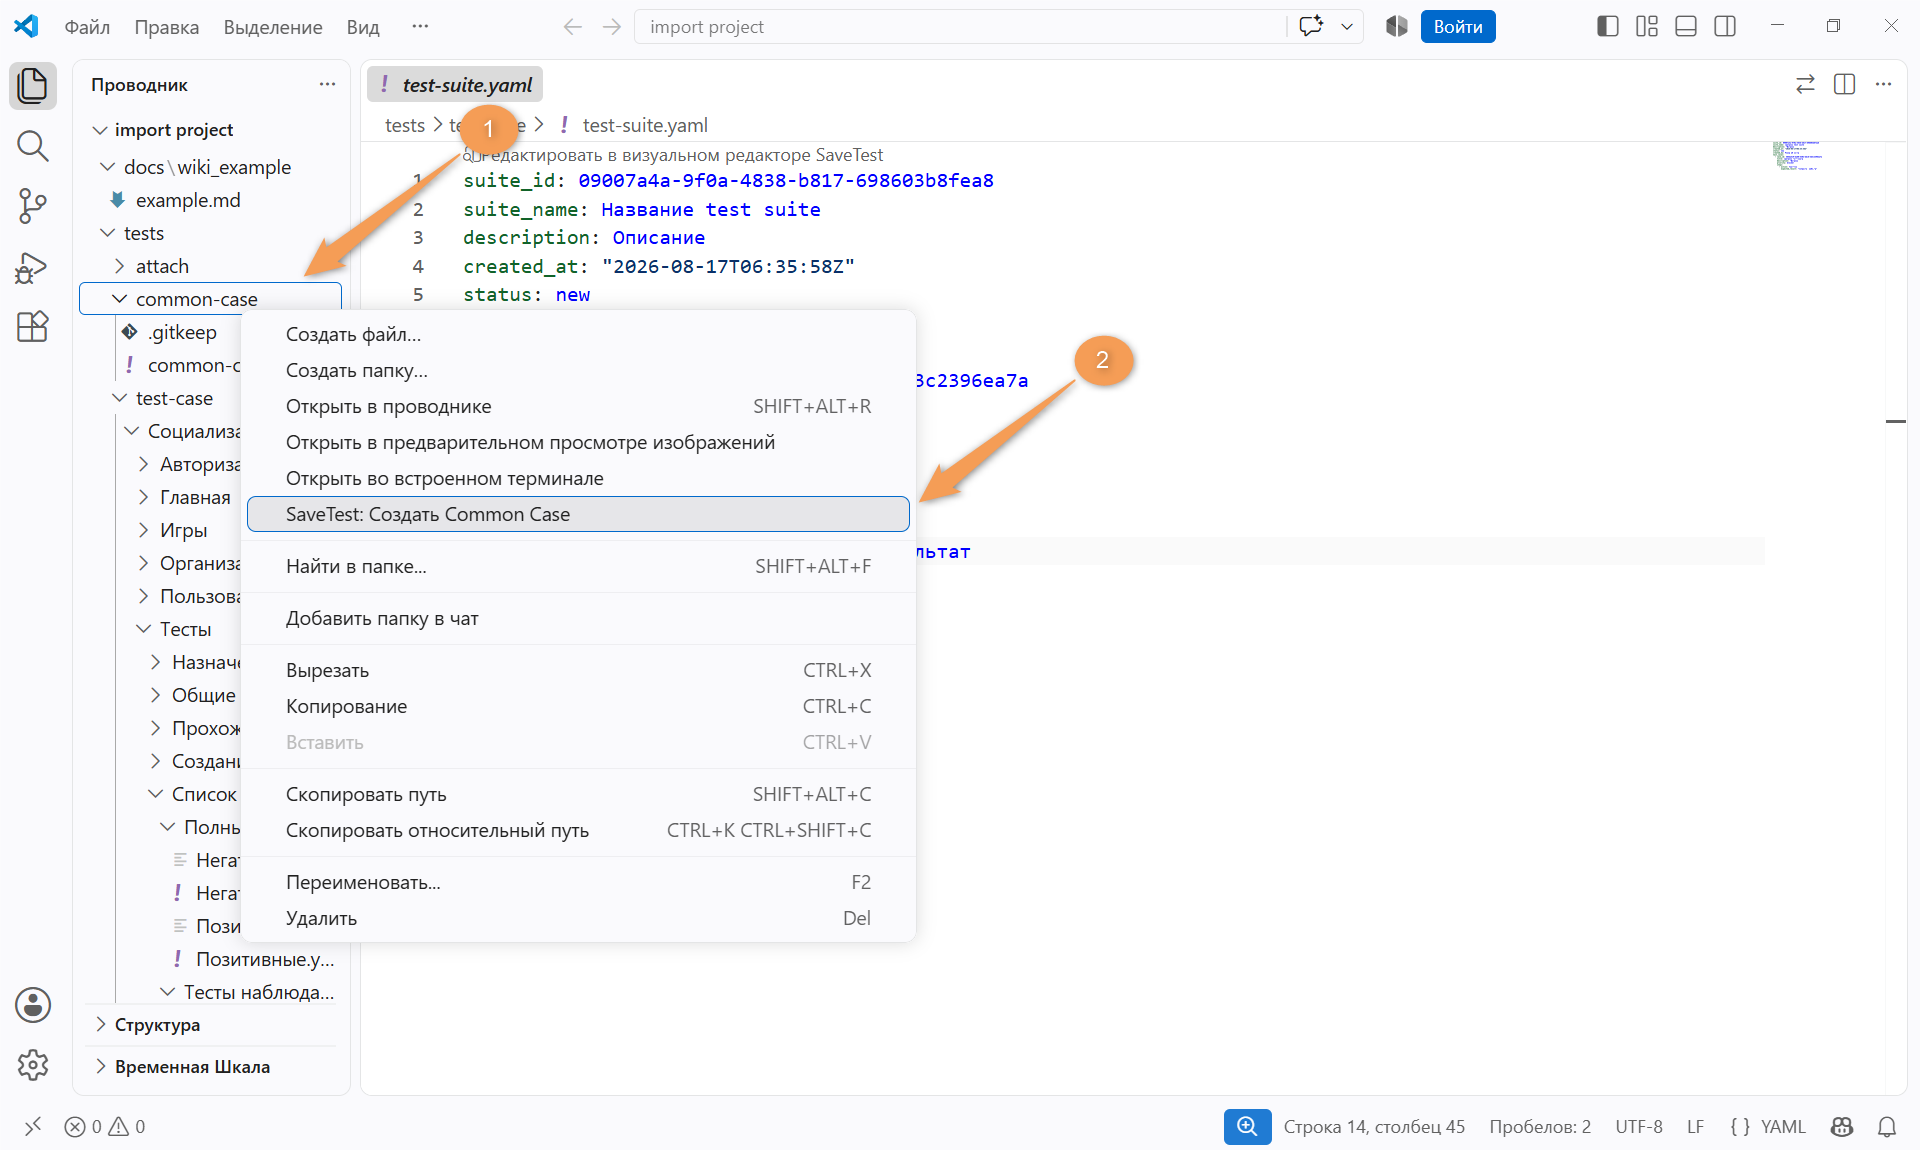Choose Удалить from context menu
Screen dimensions: 1920x1150
tap(578, 918)
